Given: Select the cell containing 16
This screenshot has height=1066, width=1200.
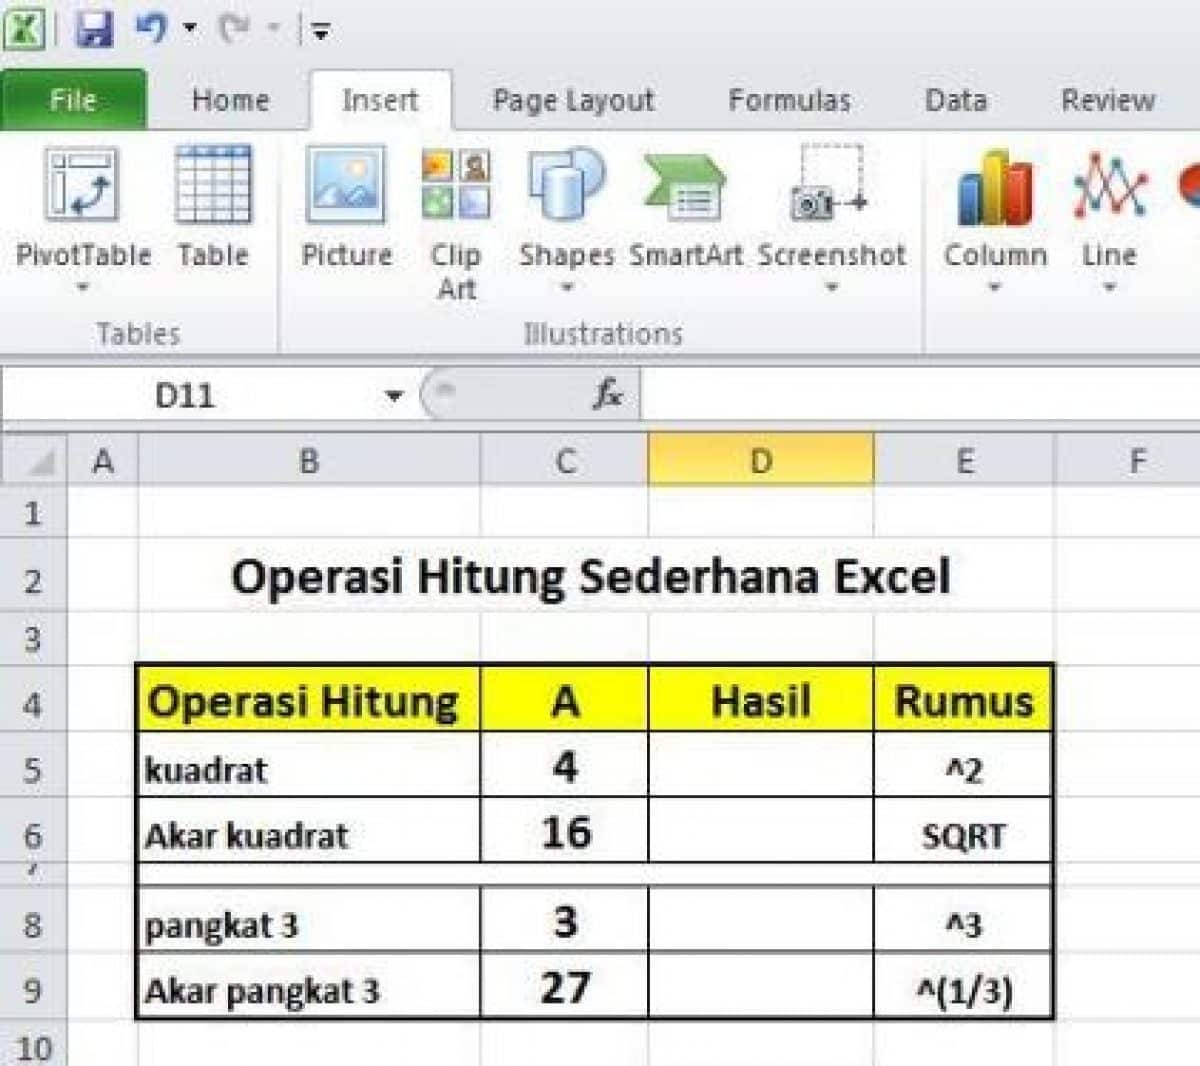Looking at the screenshot, I should pyautogui.click(x=565, y=832).
